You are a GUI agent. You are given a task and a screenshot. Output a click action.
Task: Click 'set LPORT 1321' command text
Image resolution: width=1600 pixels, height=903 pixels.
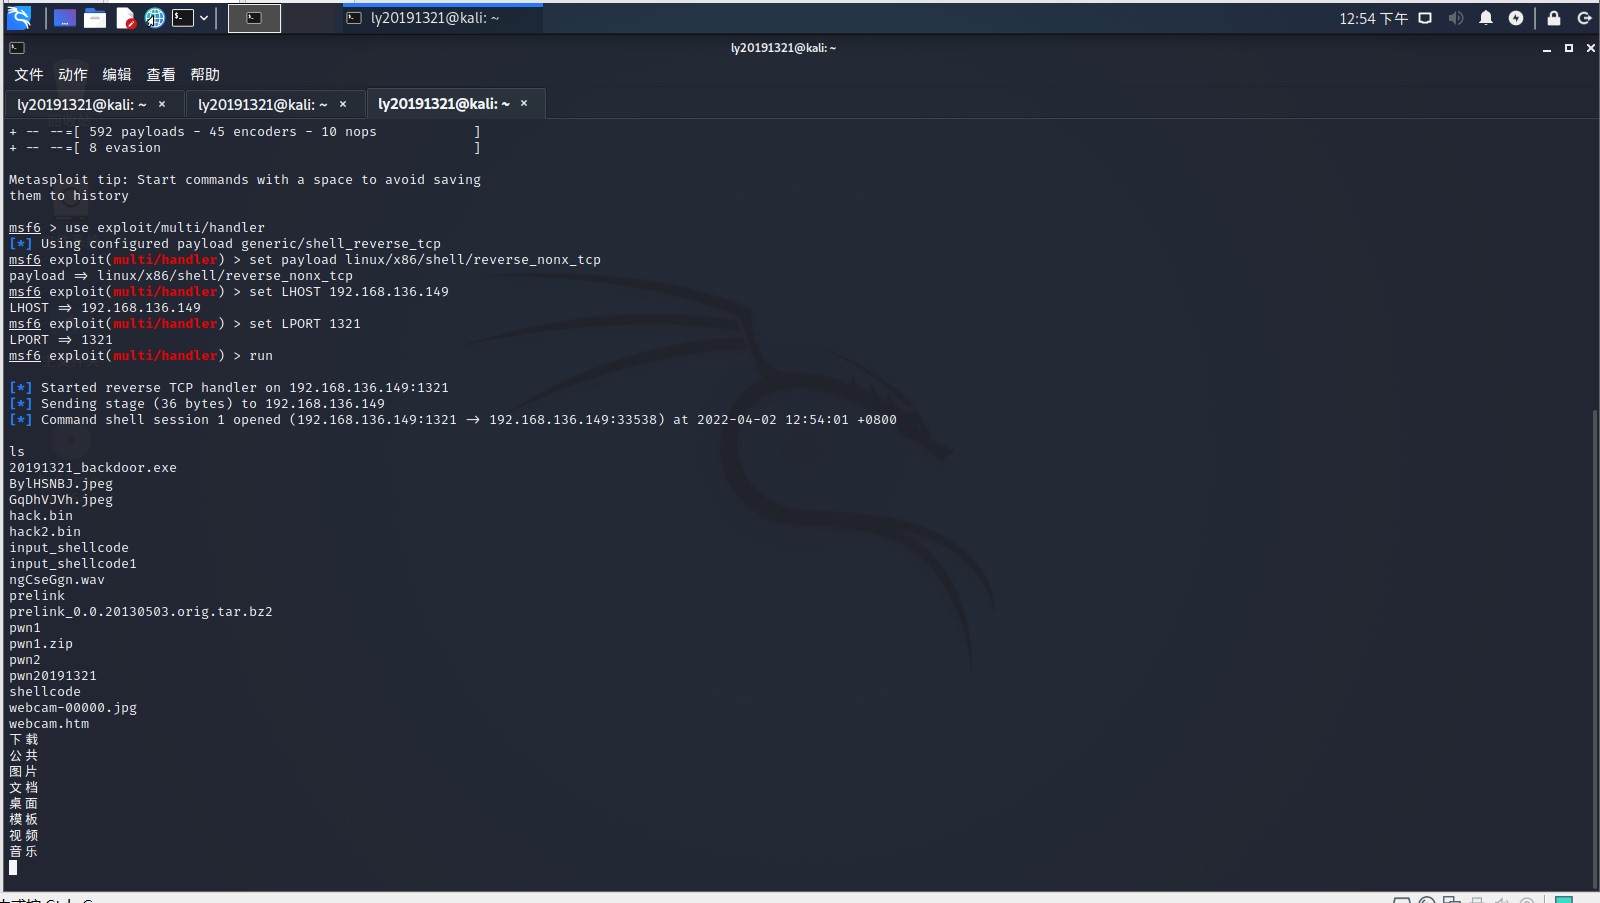[x=305, y=324]
